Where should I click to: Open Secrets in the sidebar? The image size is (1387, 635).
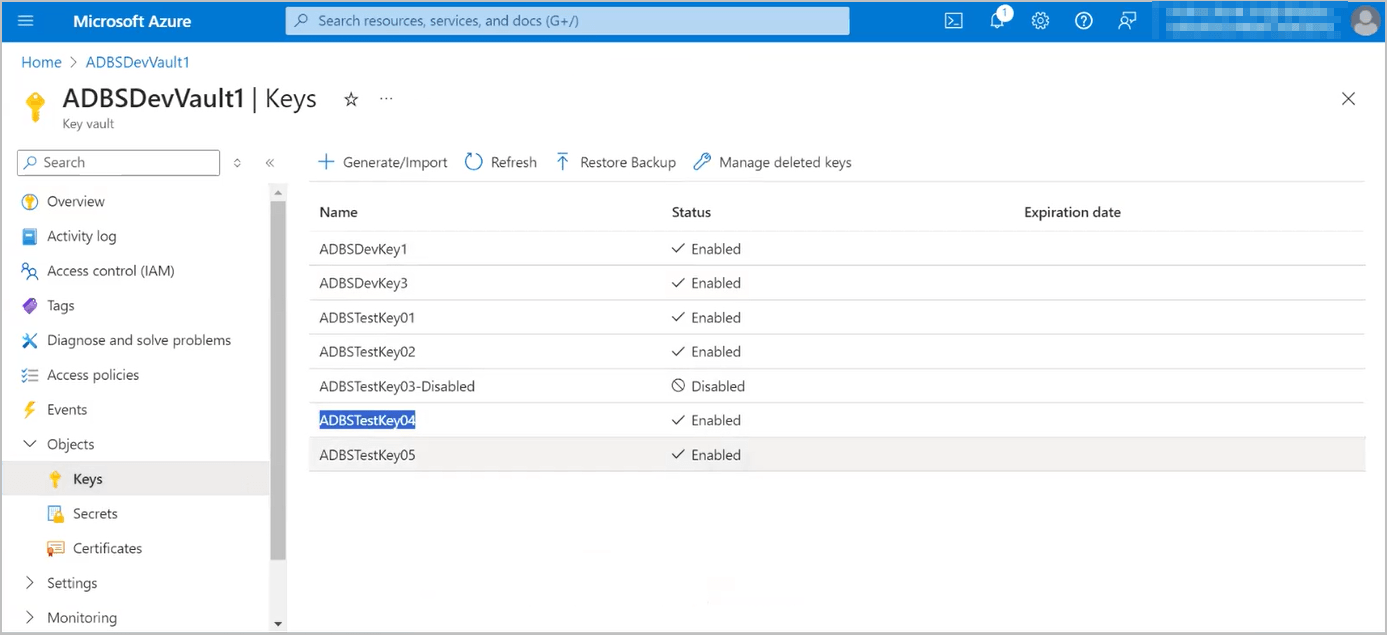95,514
